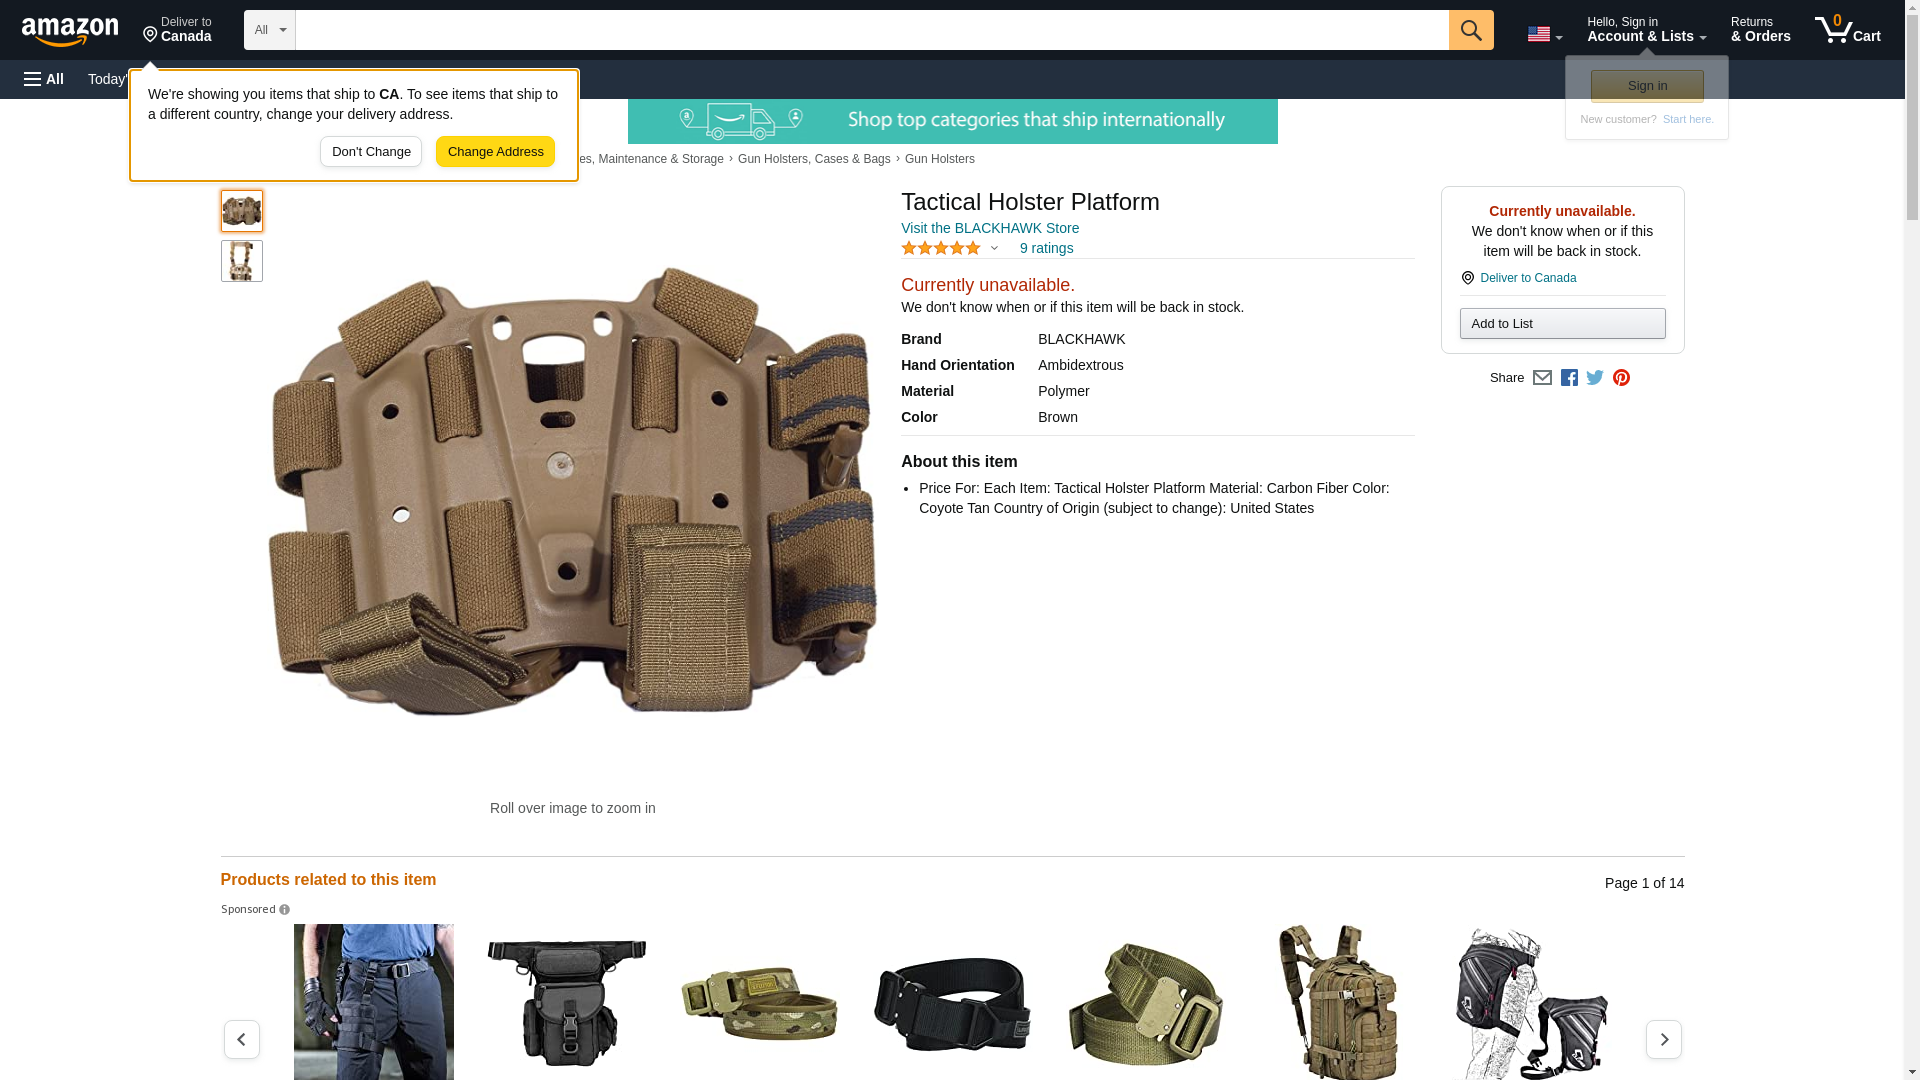Click Add to List button

click(x=1562, y=324)
